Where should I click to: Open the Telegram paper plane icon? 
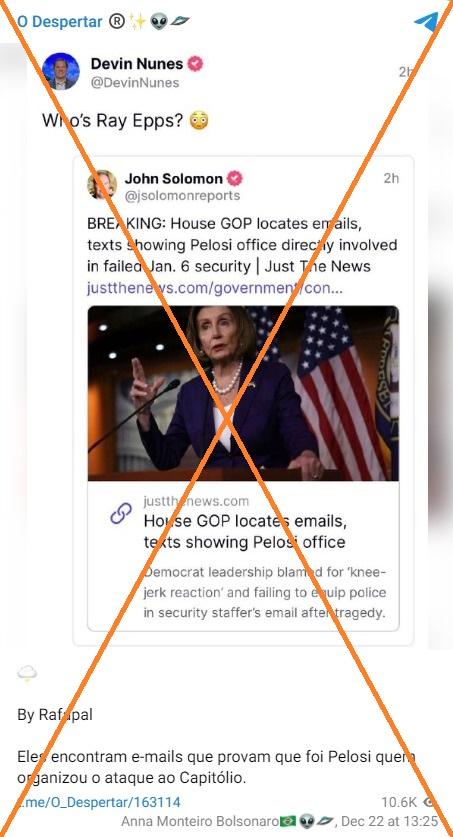(x=426, y=22)
